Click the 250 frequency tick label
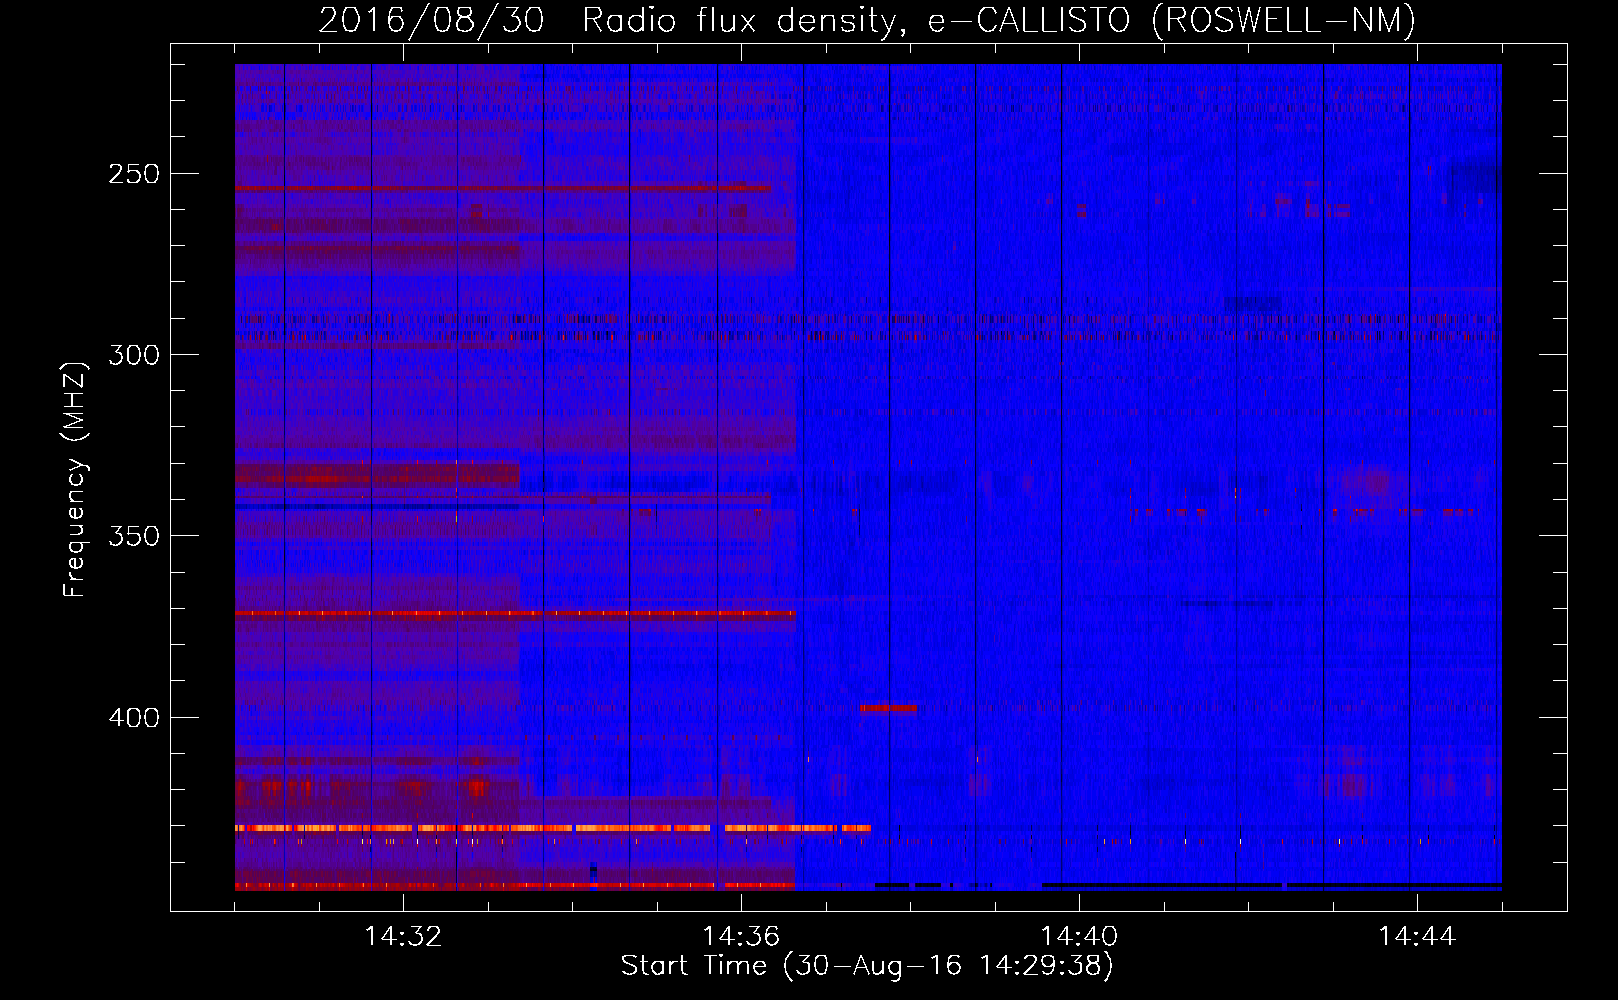This screenshot has height=1000, width=1618. click(x=133, y=174)
